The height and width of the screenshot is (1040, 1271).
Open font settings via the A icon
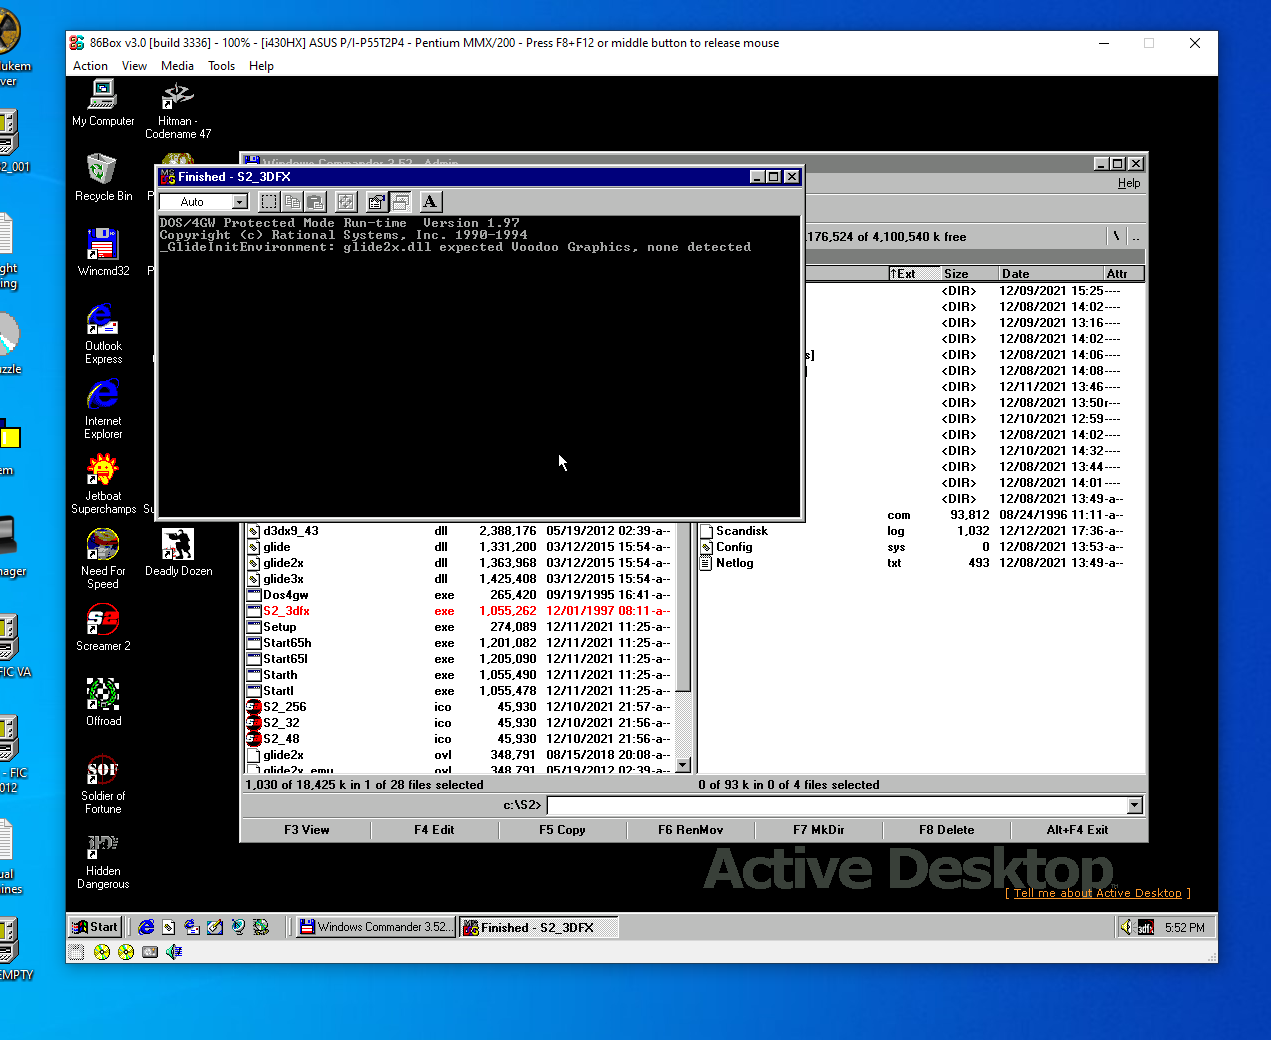click(x=430, y=201)
